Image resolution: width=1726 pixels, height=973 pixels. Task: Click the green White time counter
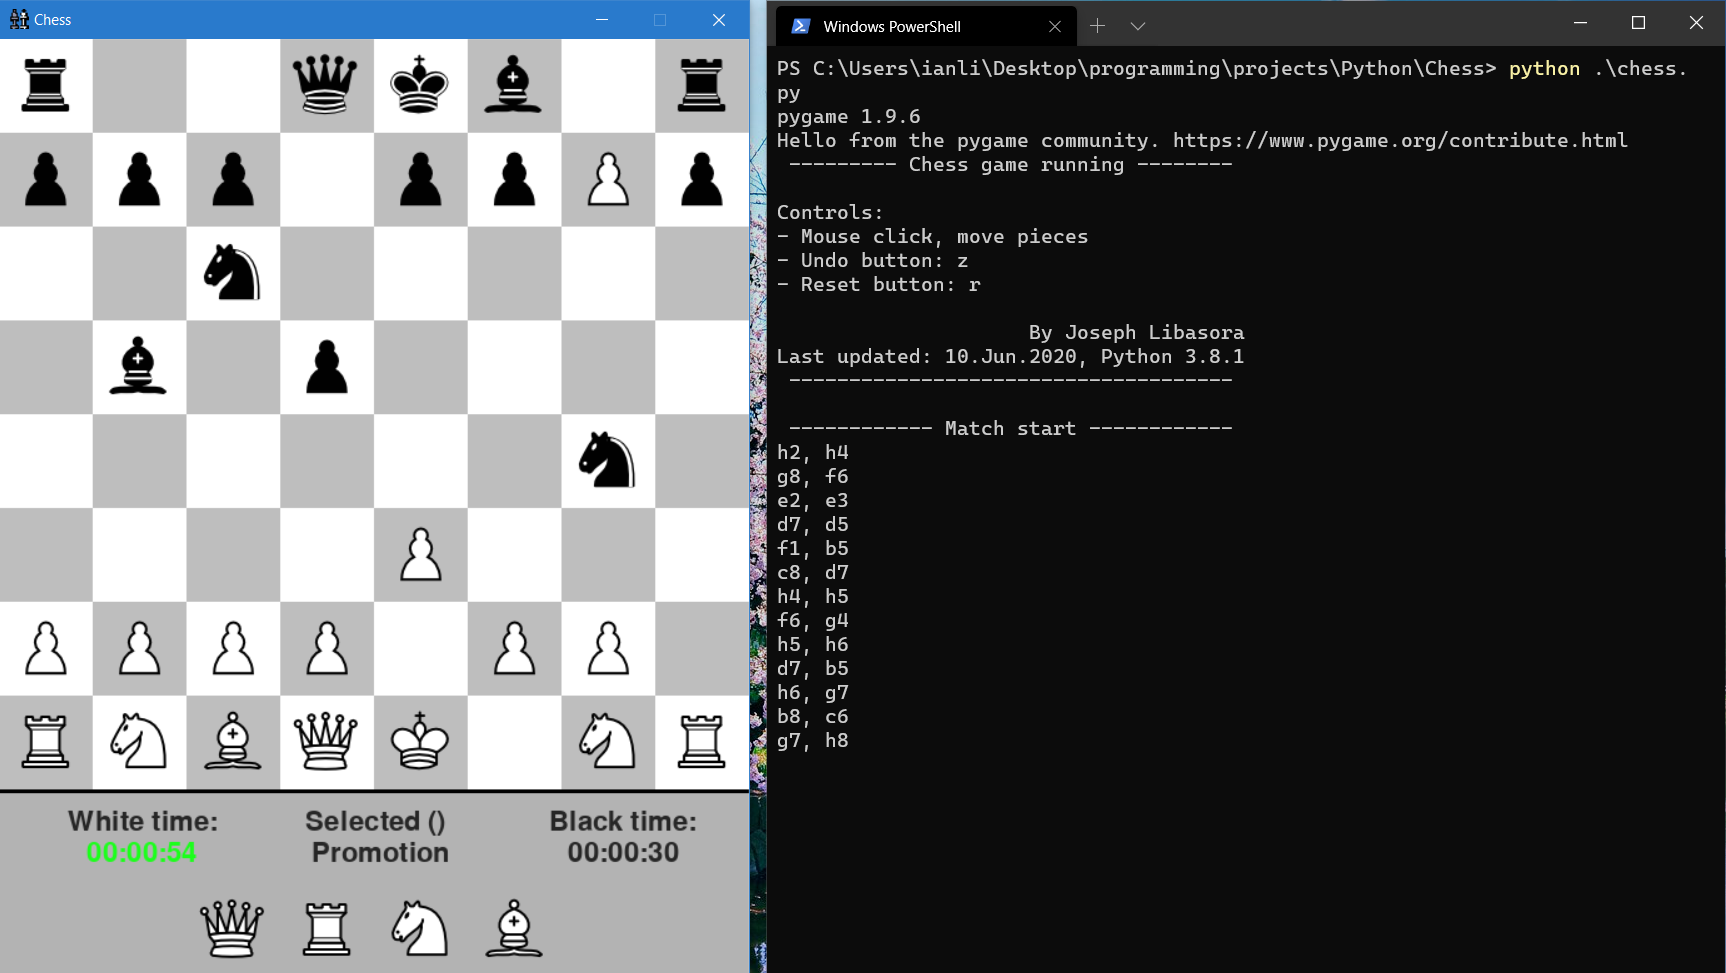[x=140, y=852]
